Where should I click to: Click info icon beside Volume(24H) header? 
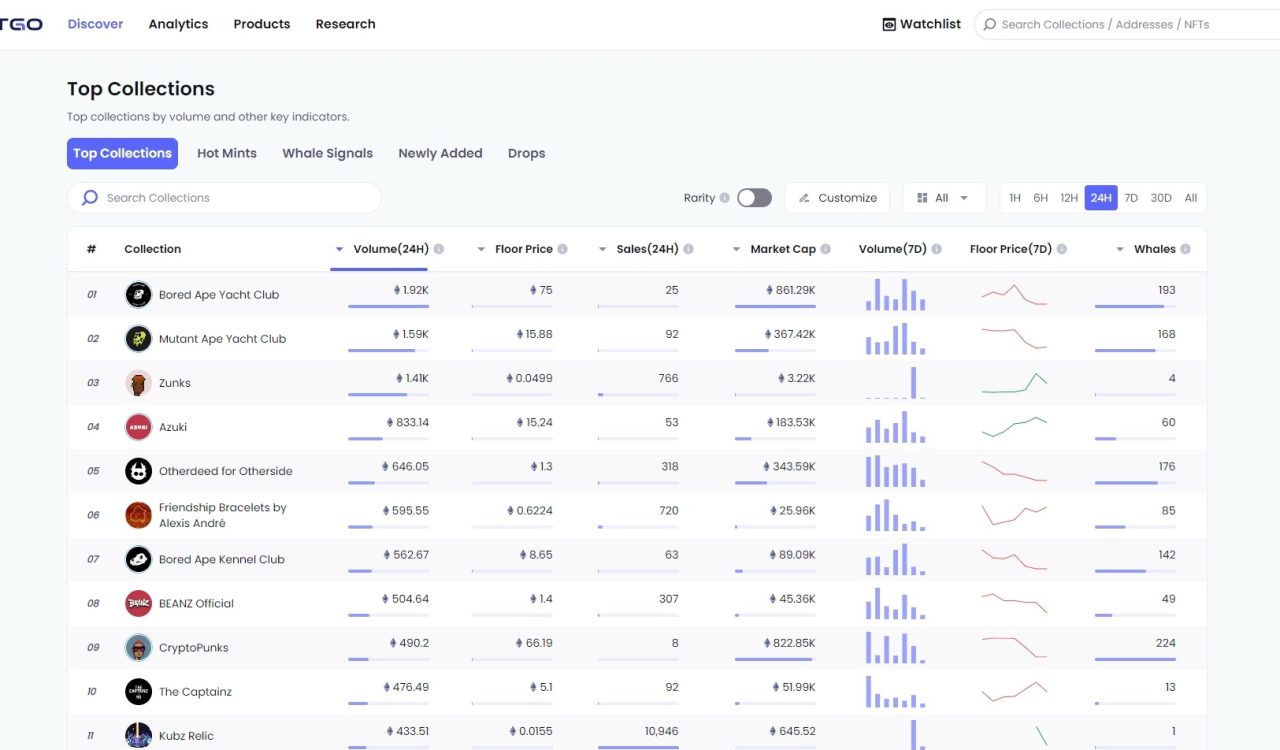point(439,249)
